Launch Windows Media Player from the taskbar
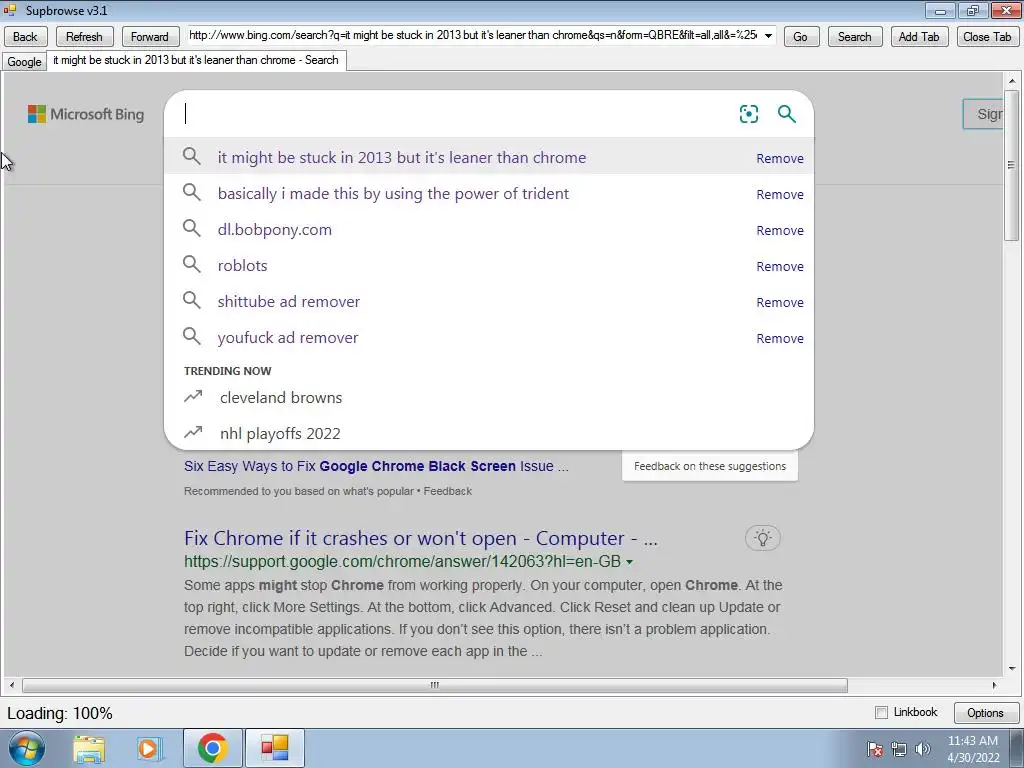This screenshot has width=1024, height=768. coord(150,748)
